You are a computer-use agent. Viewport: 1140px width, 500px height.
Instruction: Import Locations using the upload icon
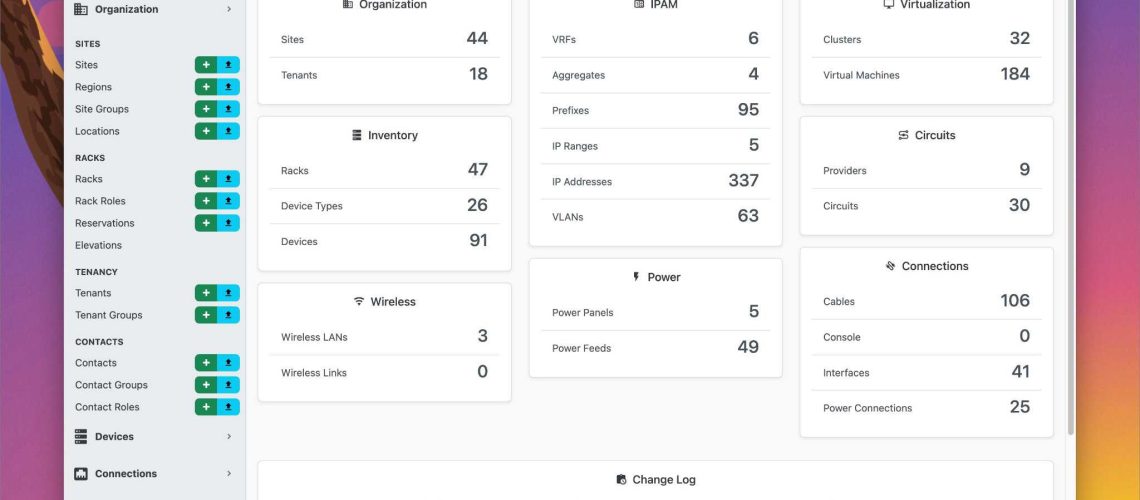(229, 131)
